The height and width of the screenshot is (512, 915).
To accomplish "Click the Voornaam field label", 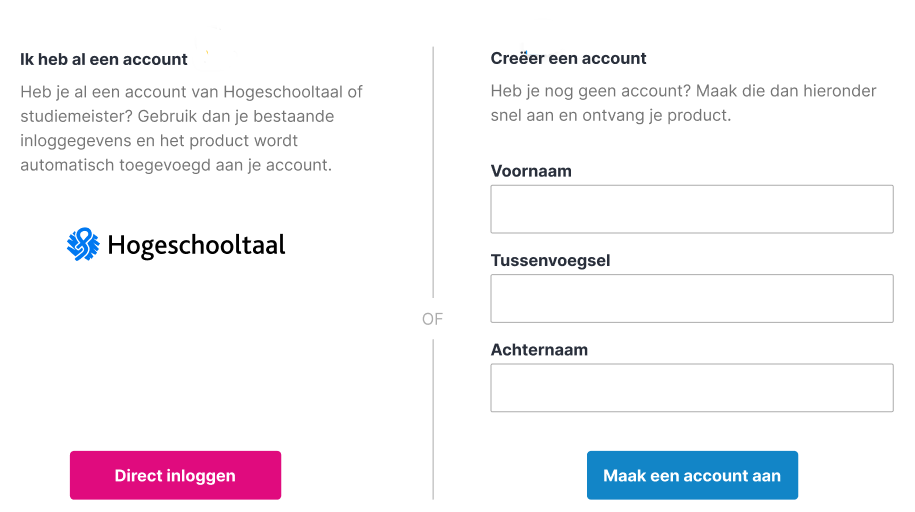I will [x=531, y=171].
